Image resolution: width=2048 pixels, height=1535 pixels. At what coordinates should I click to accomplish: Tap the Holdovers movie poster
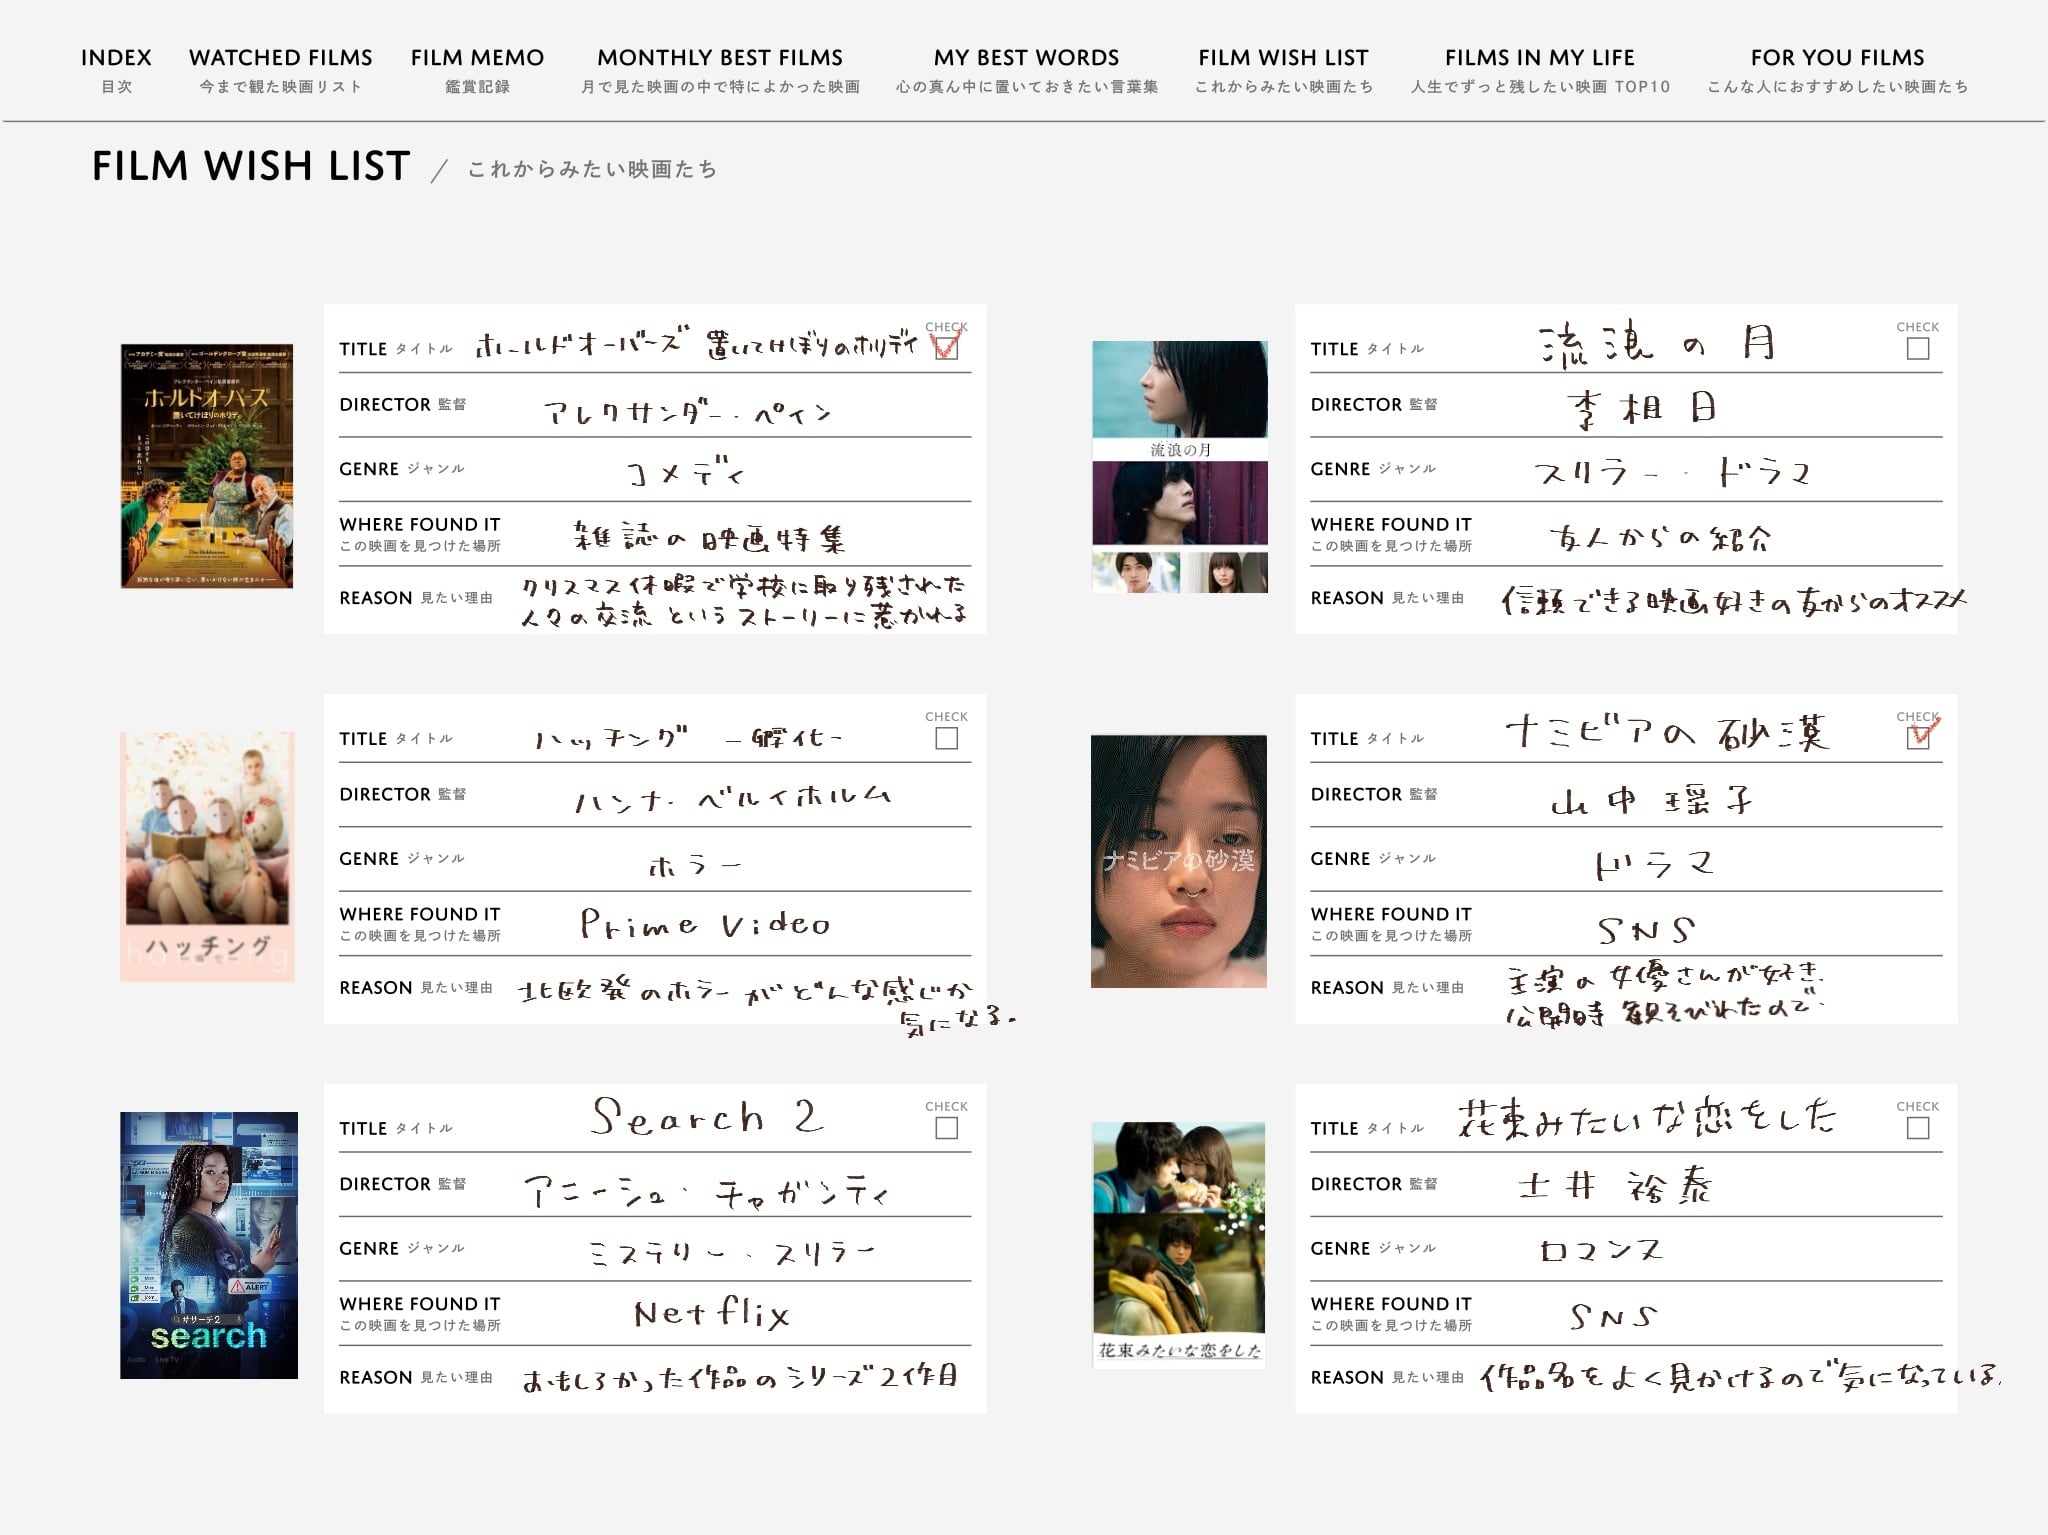click(207, 466)
